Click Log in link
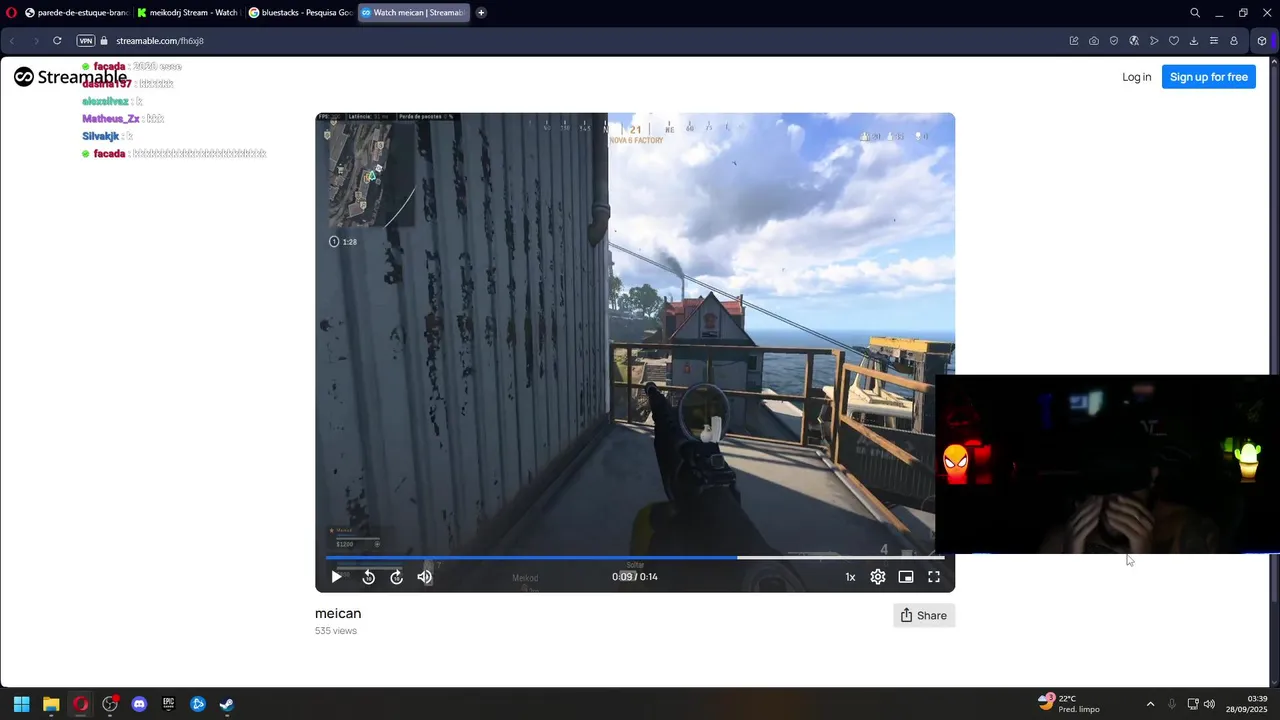Screen dimensions: 1280x720 [x=1136, y=77]
